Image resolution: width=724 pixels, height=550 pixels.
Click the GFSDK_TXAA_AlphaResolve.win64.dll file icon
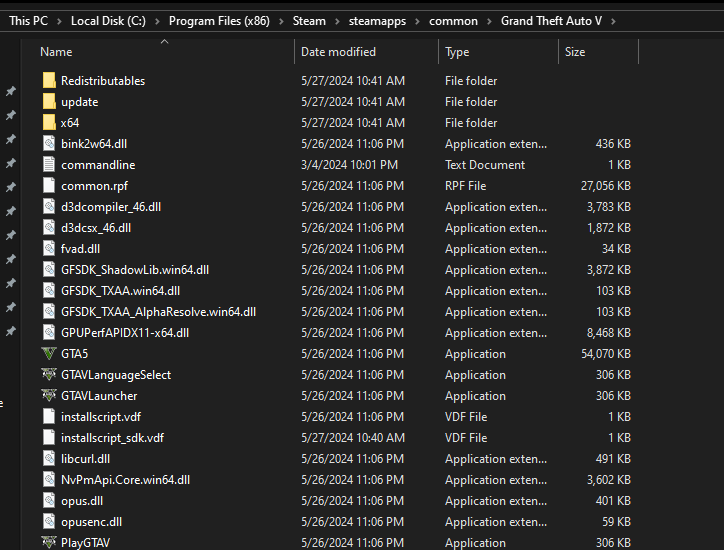coord(49,312)
